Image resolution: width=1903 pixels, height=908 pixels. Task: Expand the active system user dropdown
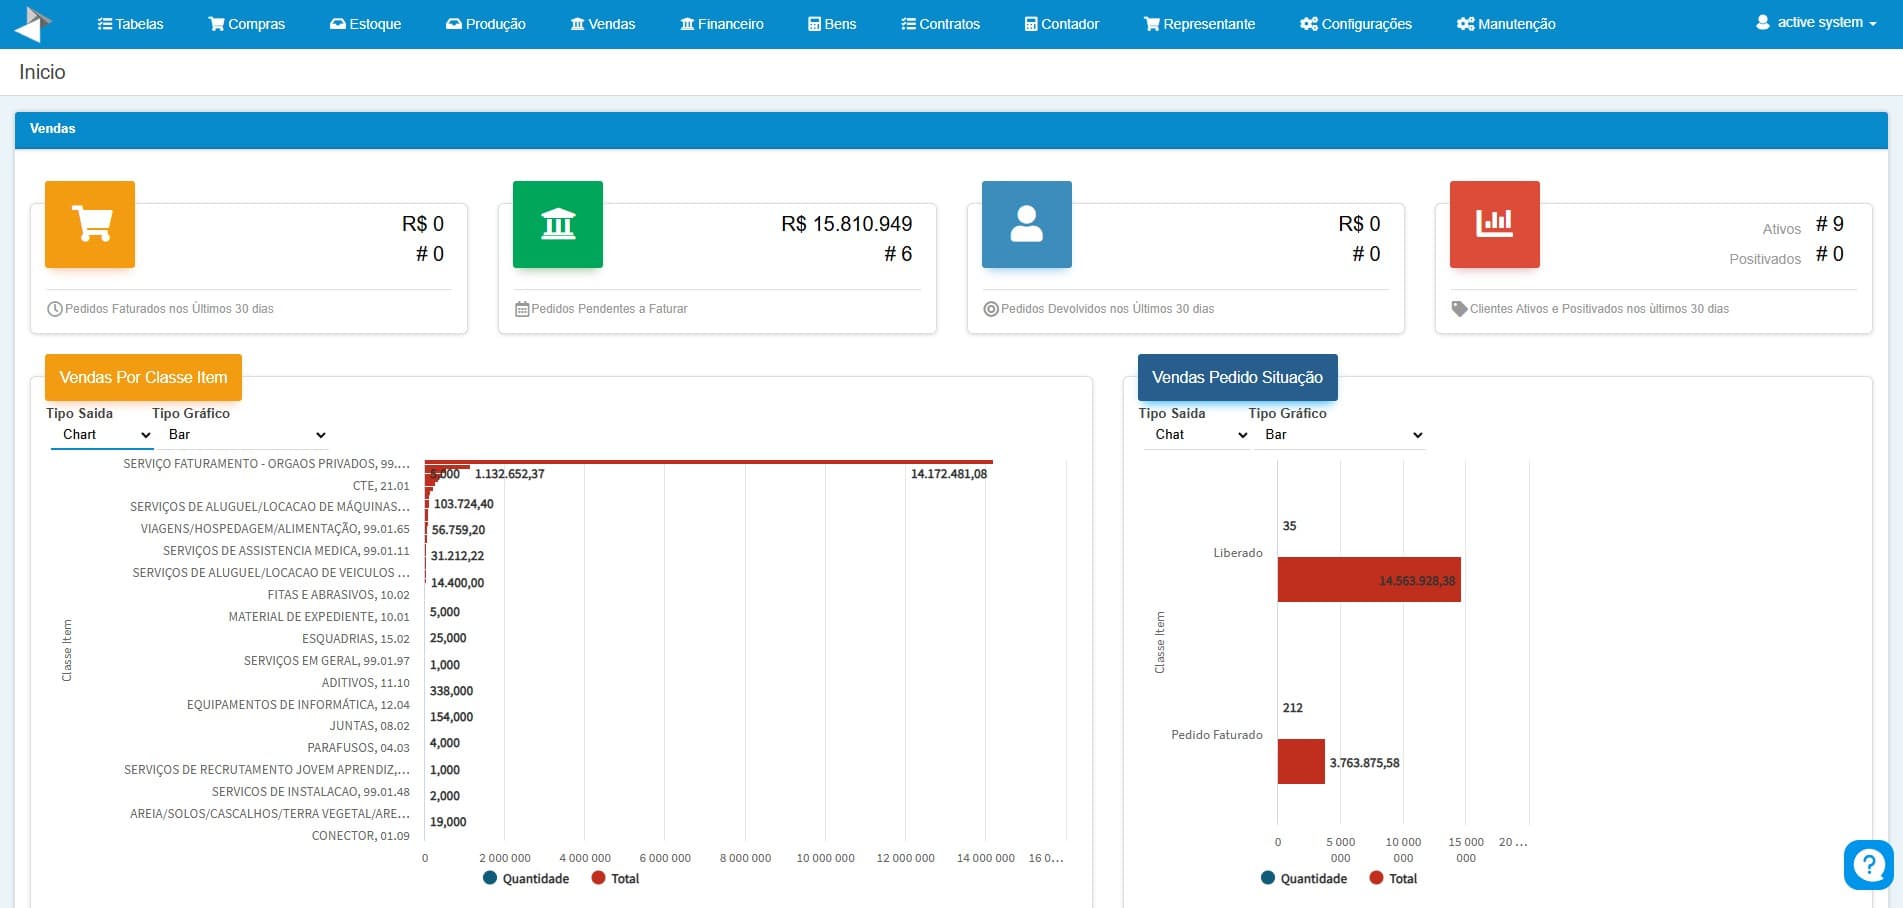tap(1816, 22)
